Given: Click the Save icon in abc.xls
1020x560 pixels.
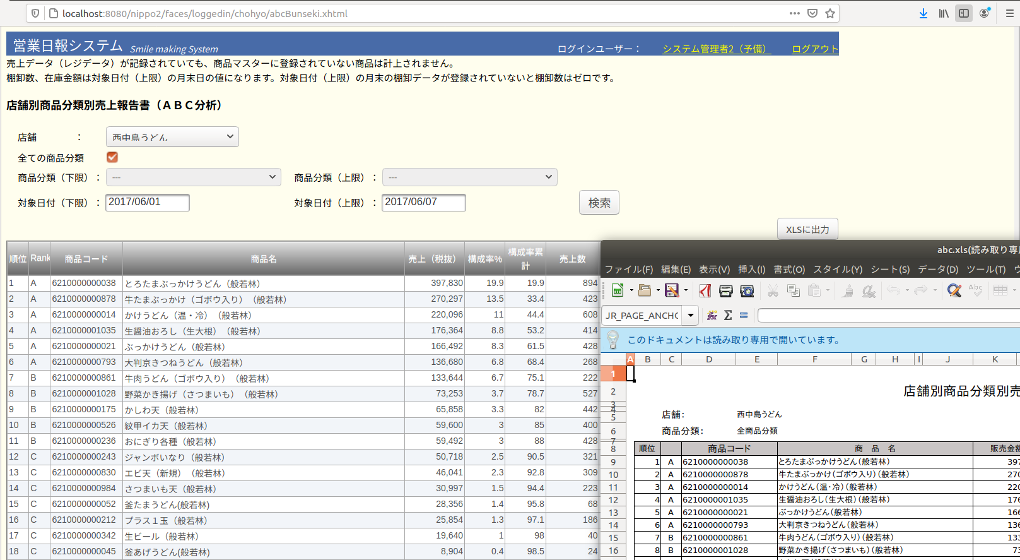Looking at the screenshot, I should [x=671, y=291].
